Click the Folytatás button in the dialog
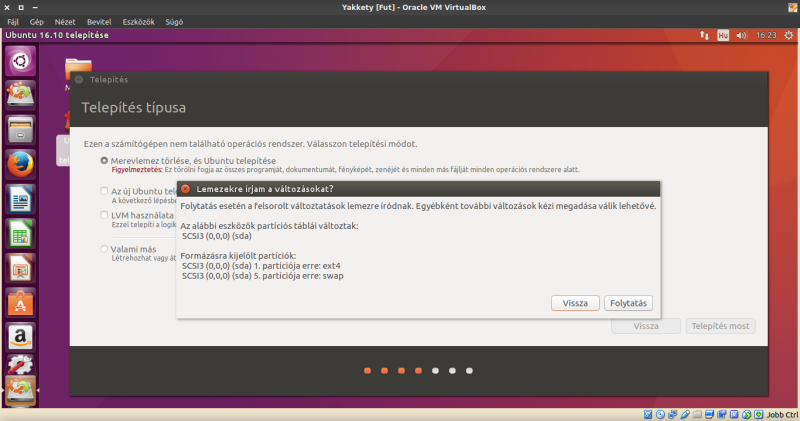The image size is (800, 421). pos(630,302)
